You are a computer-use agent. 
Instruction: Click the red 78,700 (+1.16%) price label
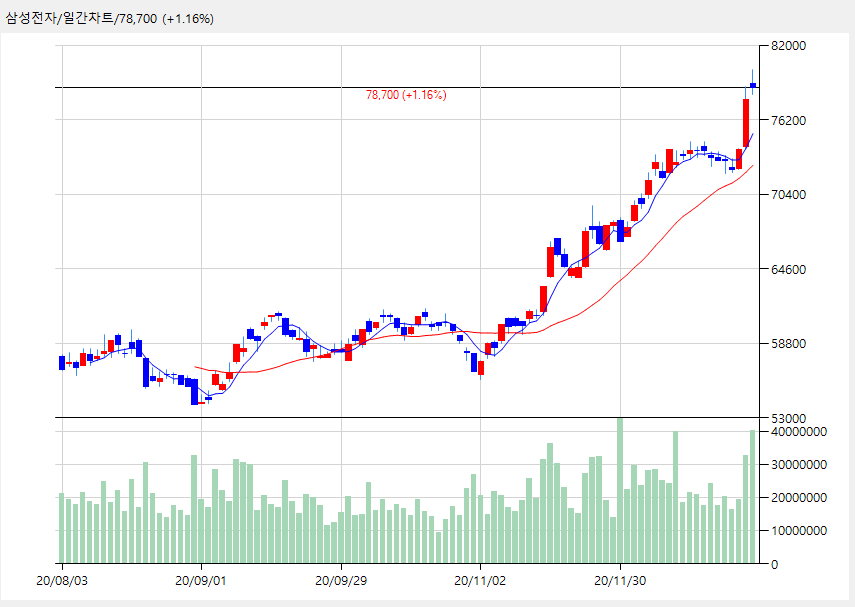tap(406, 95)
